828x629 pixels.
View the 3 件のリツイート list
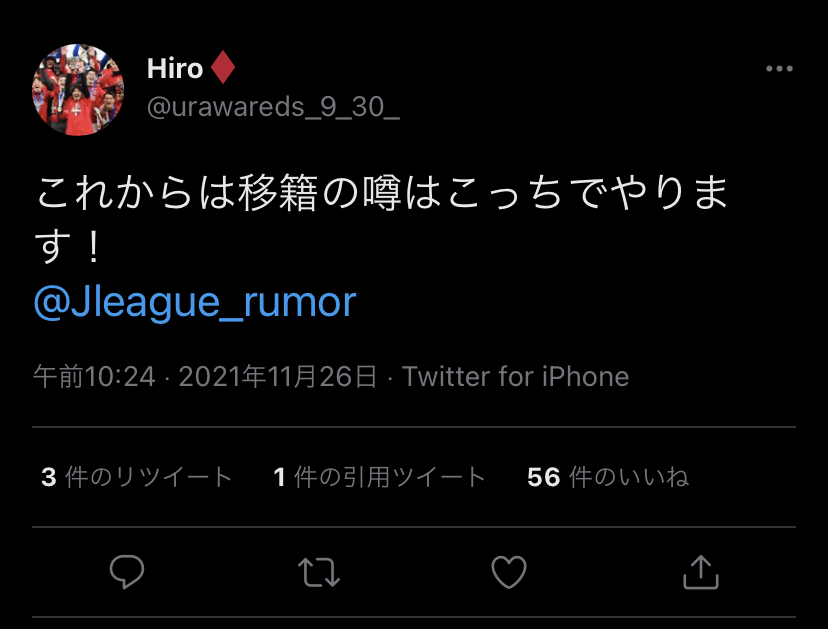coord(136,477)
